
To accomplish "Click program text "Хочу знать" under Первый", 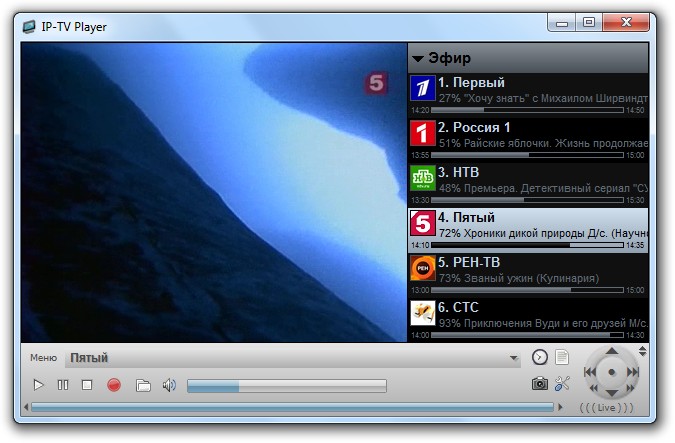I will [496, 99].
